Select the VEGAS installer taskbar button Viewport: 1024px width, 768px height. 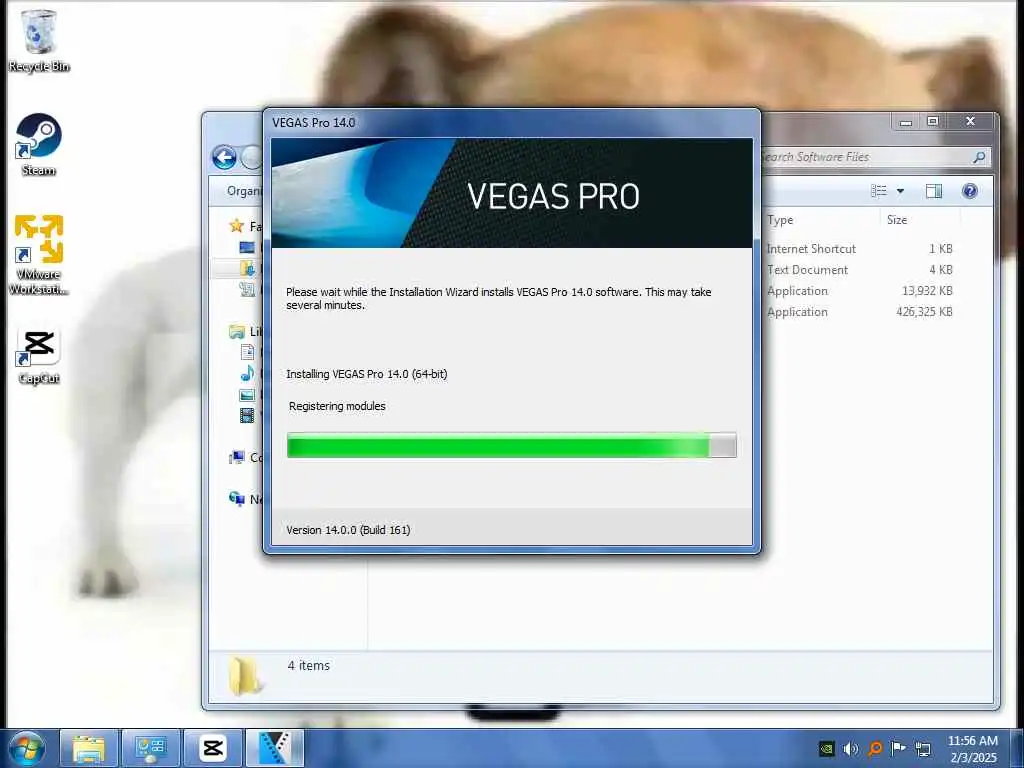[x=275, y=748]
